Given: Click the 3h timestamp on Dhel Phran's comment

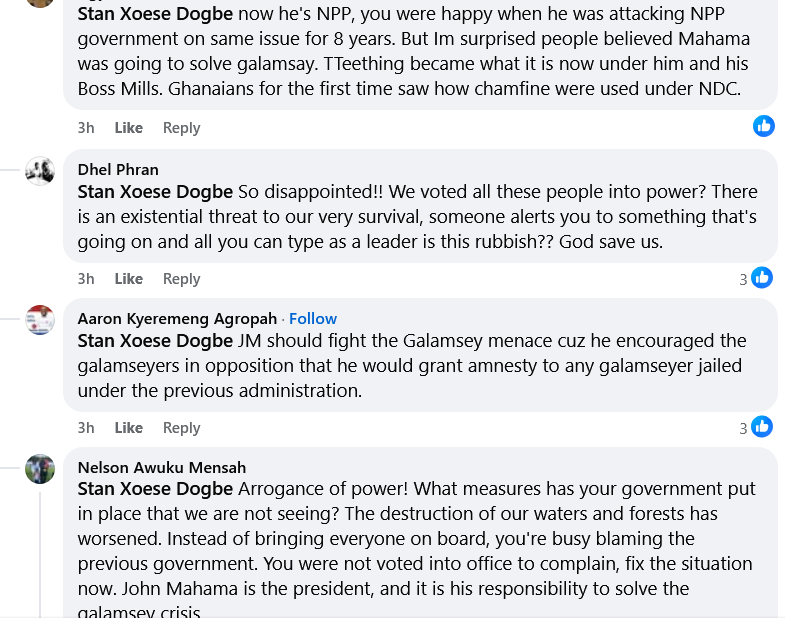Looking at the screenshot, I should (86, 279).
